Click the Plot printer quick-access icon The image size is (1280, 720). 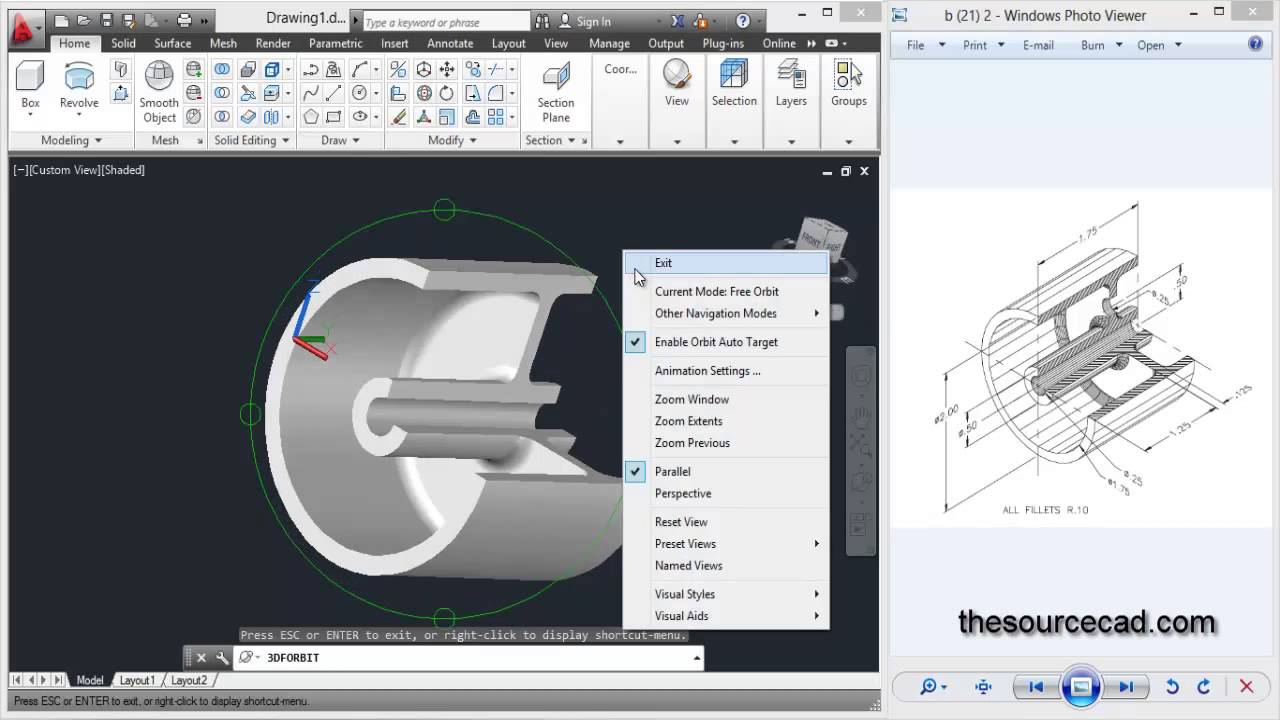point(184,20)
